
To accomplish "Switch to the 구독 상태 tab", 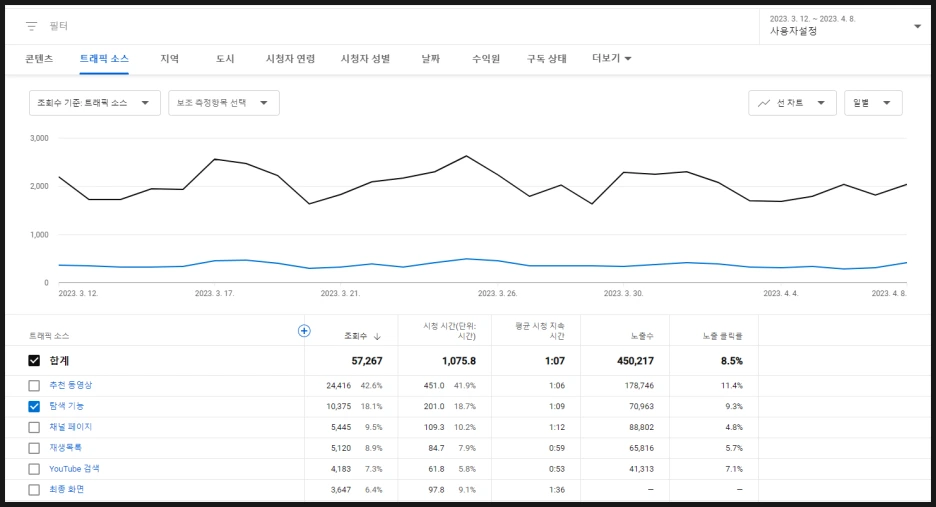I will click(546, 59).
